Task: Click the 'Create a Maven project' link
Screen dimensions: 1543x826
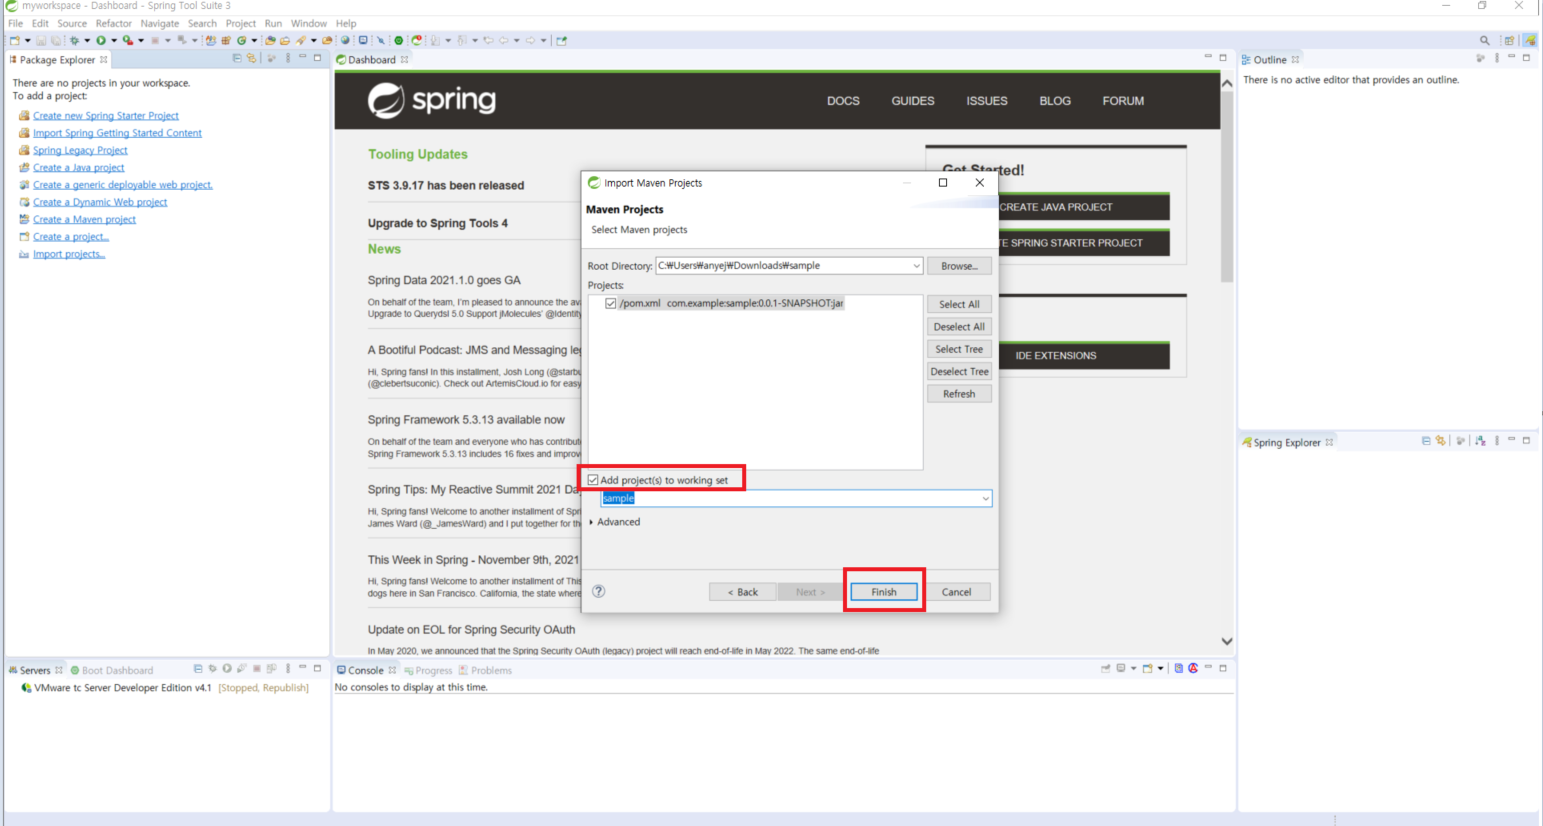Action: (x=84, y=219)
